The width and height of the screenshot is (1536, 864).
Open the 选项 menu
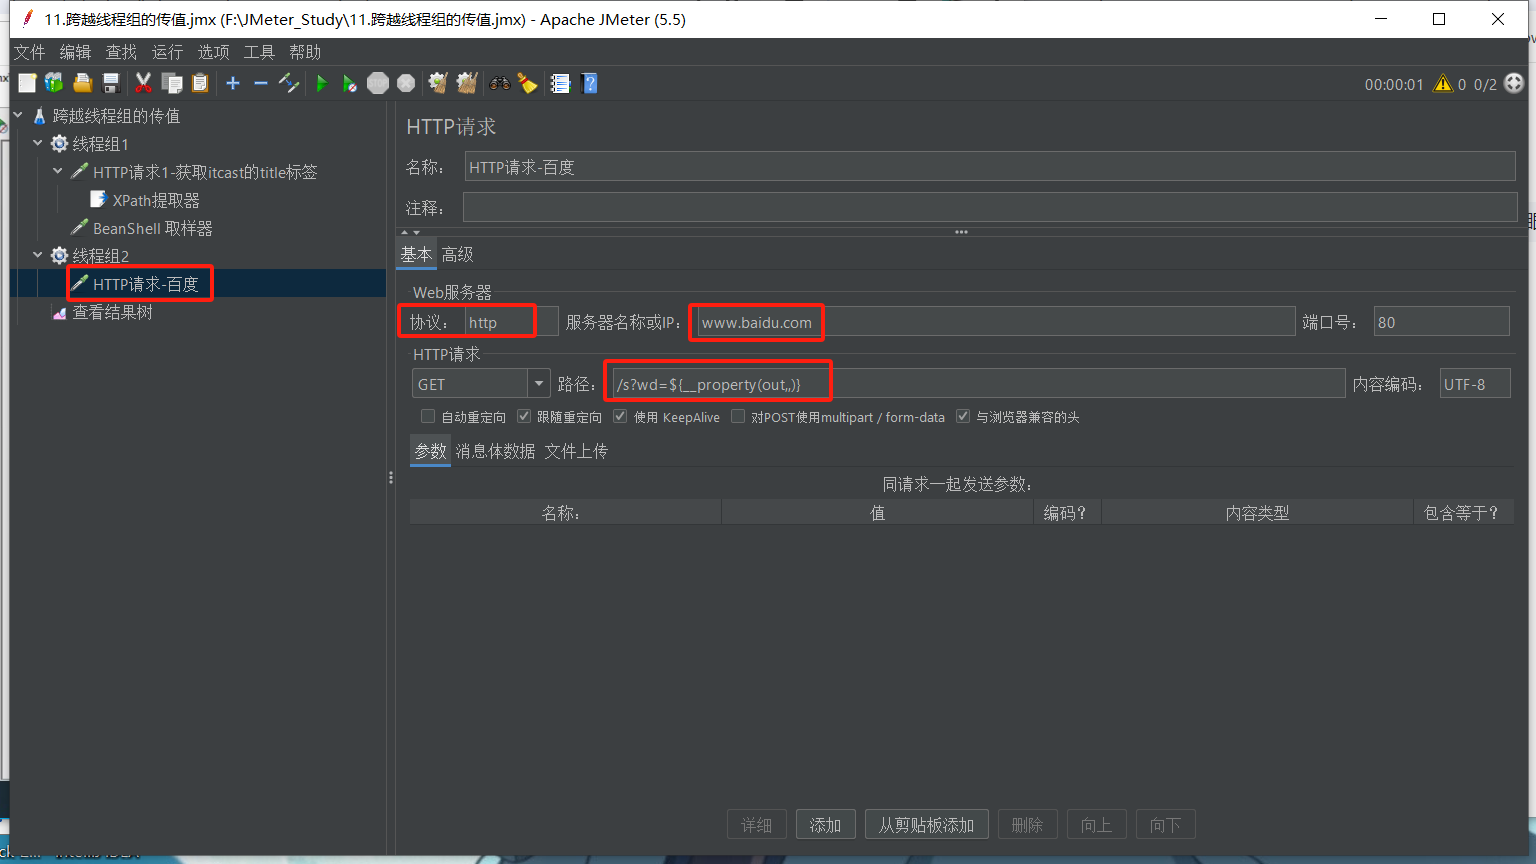(x=213, y=52)
